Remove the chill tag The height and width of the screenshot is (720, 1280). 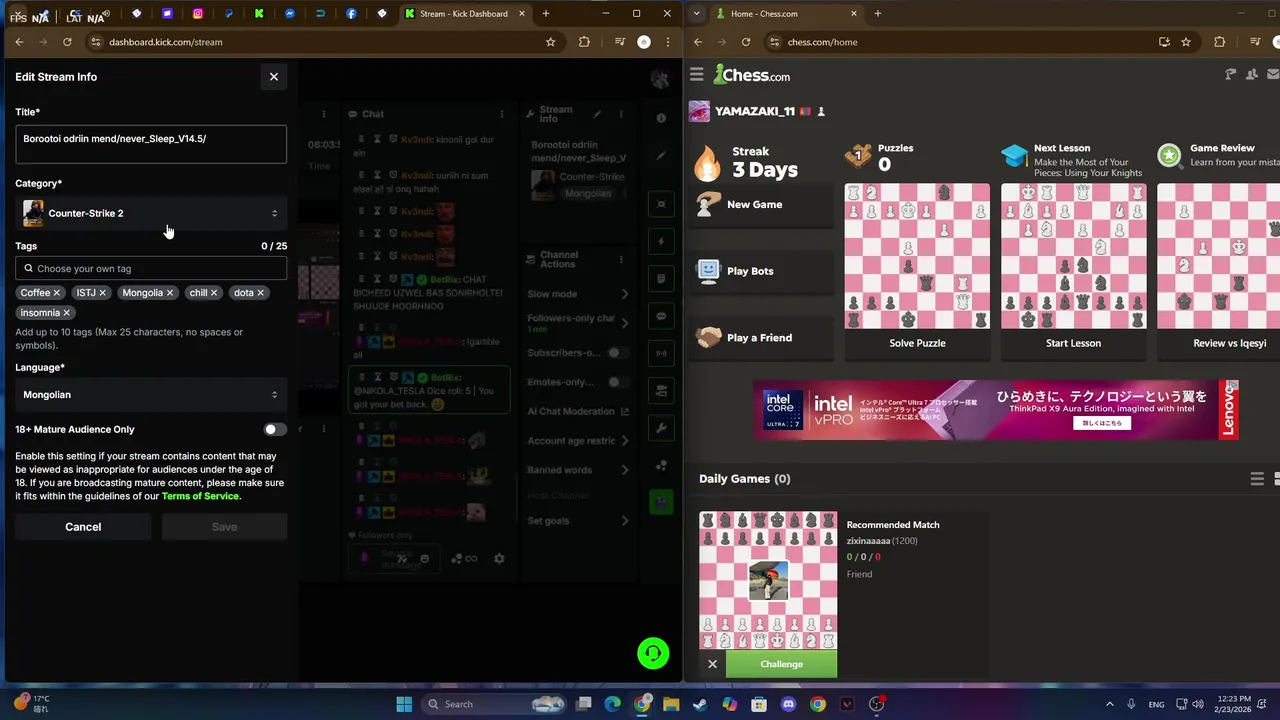click(213, 293)
